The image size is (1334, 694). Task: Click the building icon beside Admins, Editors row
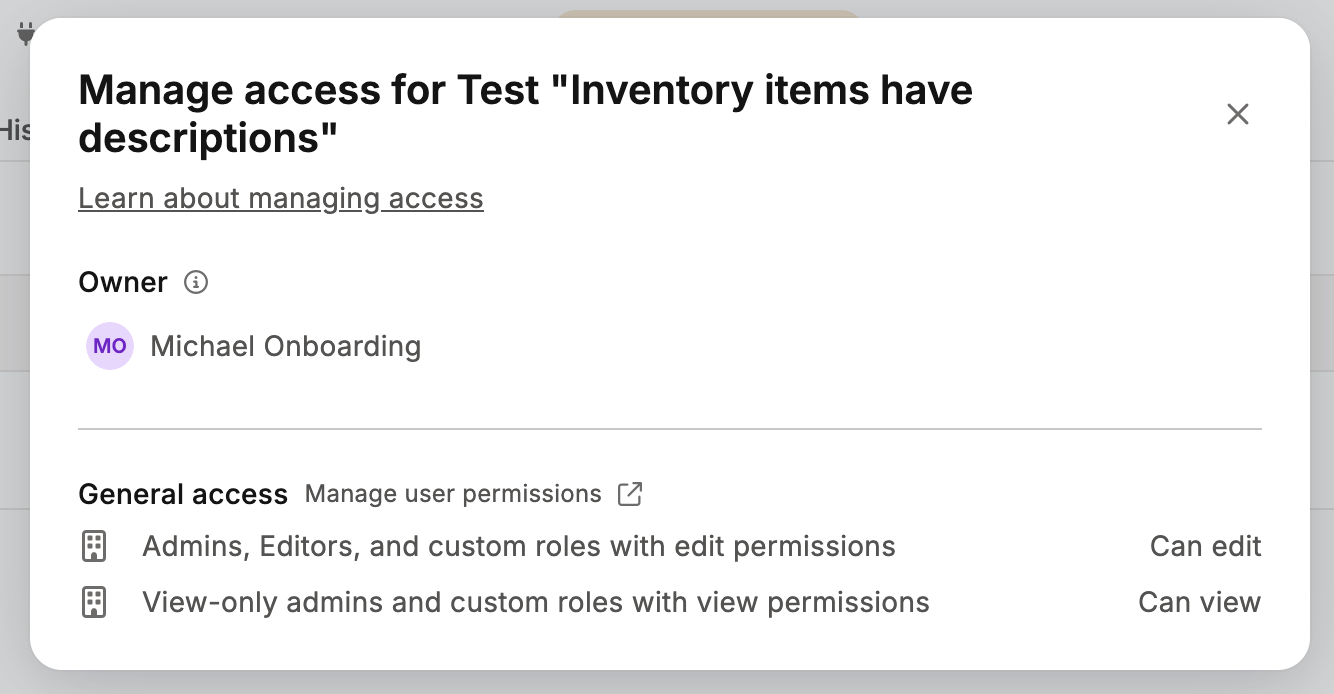tap(93, 546)
